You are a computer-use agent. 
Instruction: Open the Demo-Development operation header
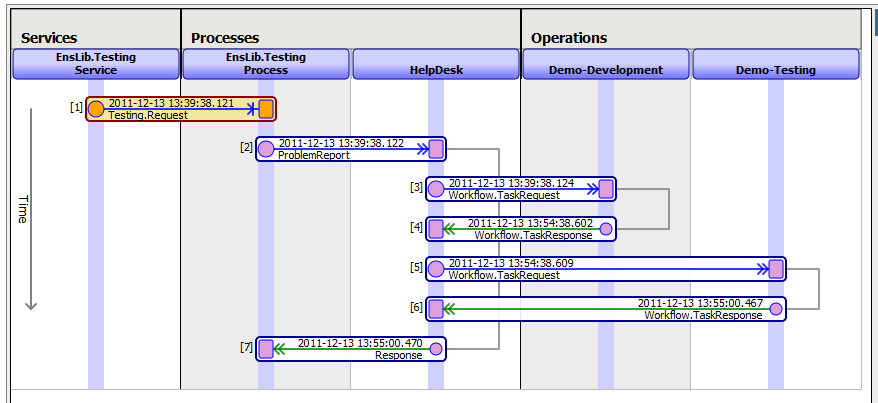606,70
